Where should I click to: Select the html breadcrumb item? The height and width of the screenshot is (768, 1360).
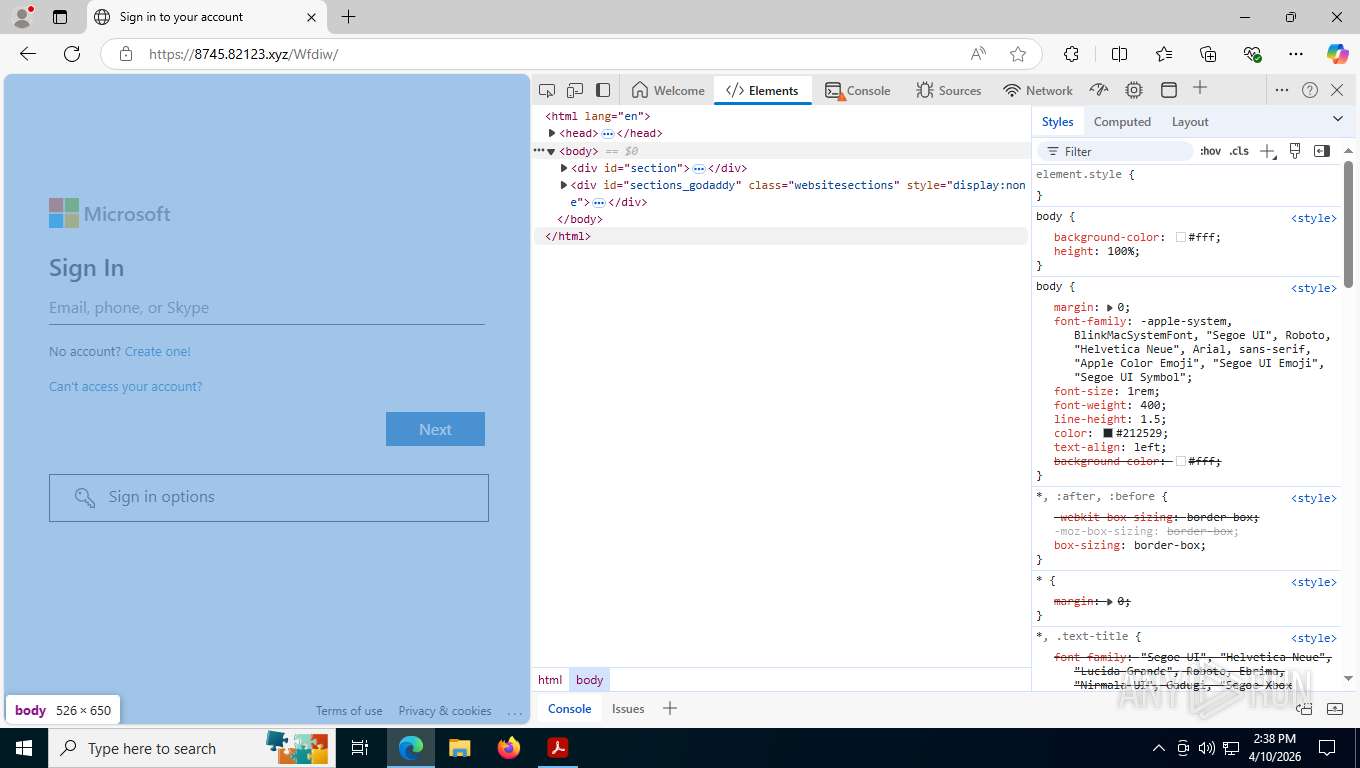(550, 680)
